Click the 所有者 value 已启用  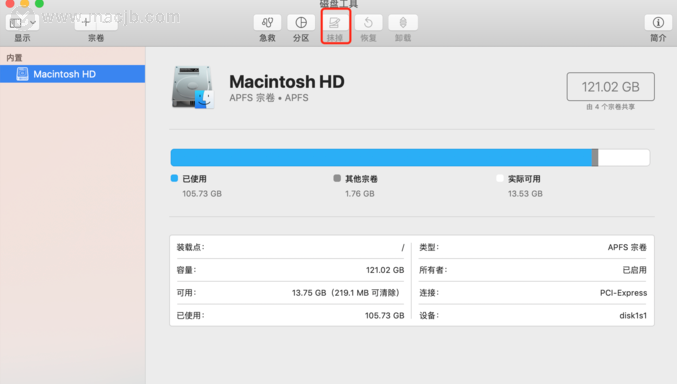635,270
